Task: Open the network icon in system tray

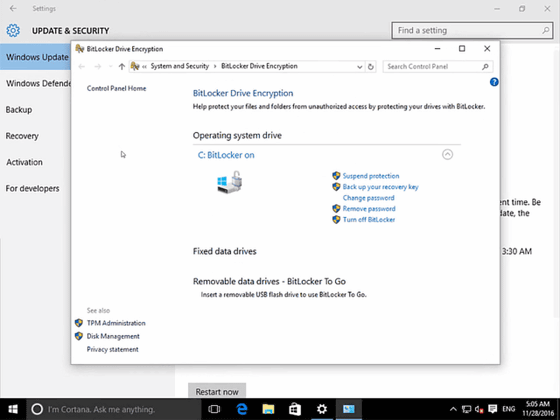Action: tap(466, 409)
